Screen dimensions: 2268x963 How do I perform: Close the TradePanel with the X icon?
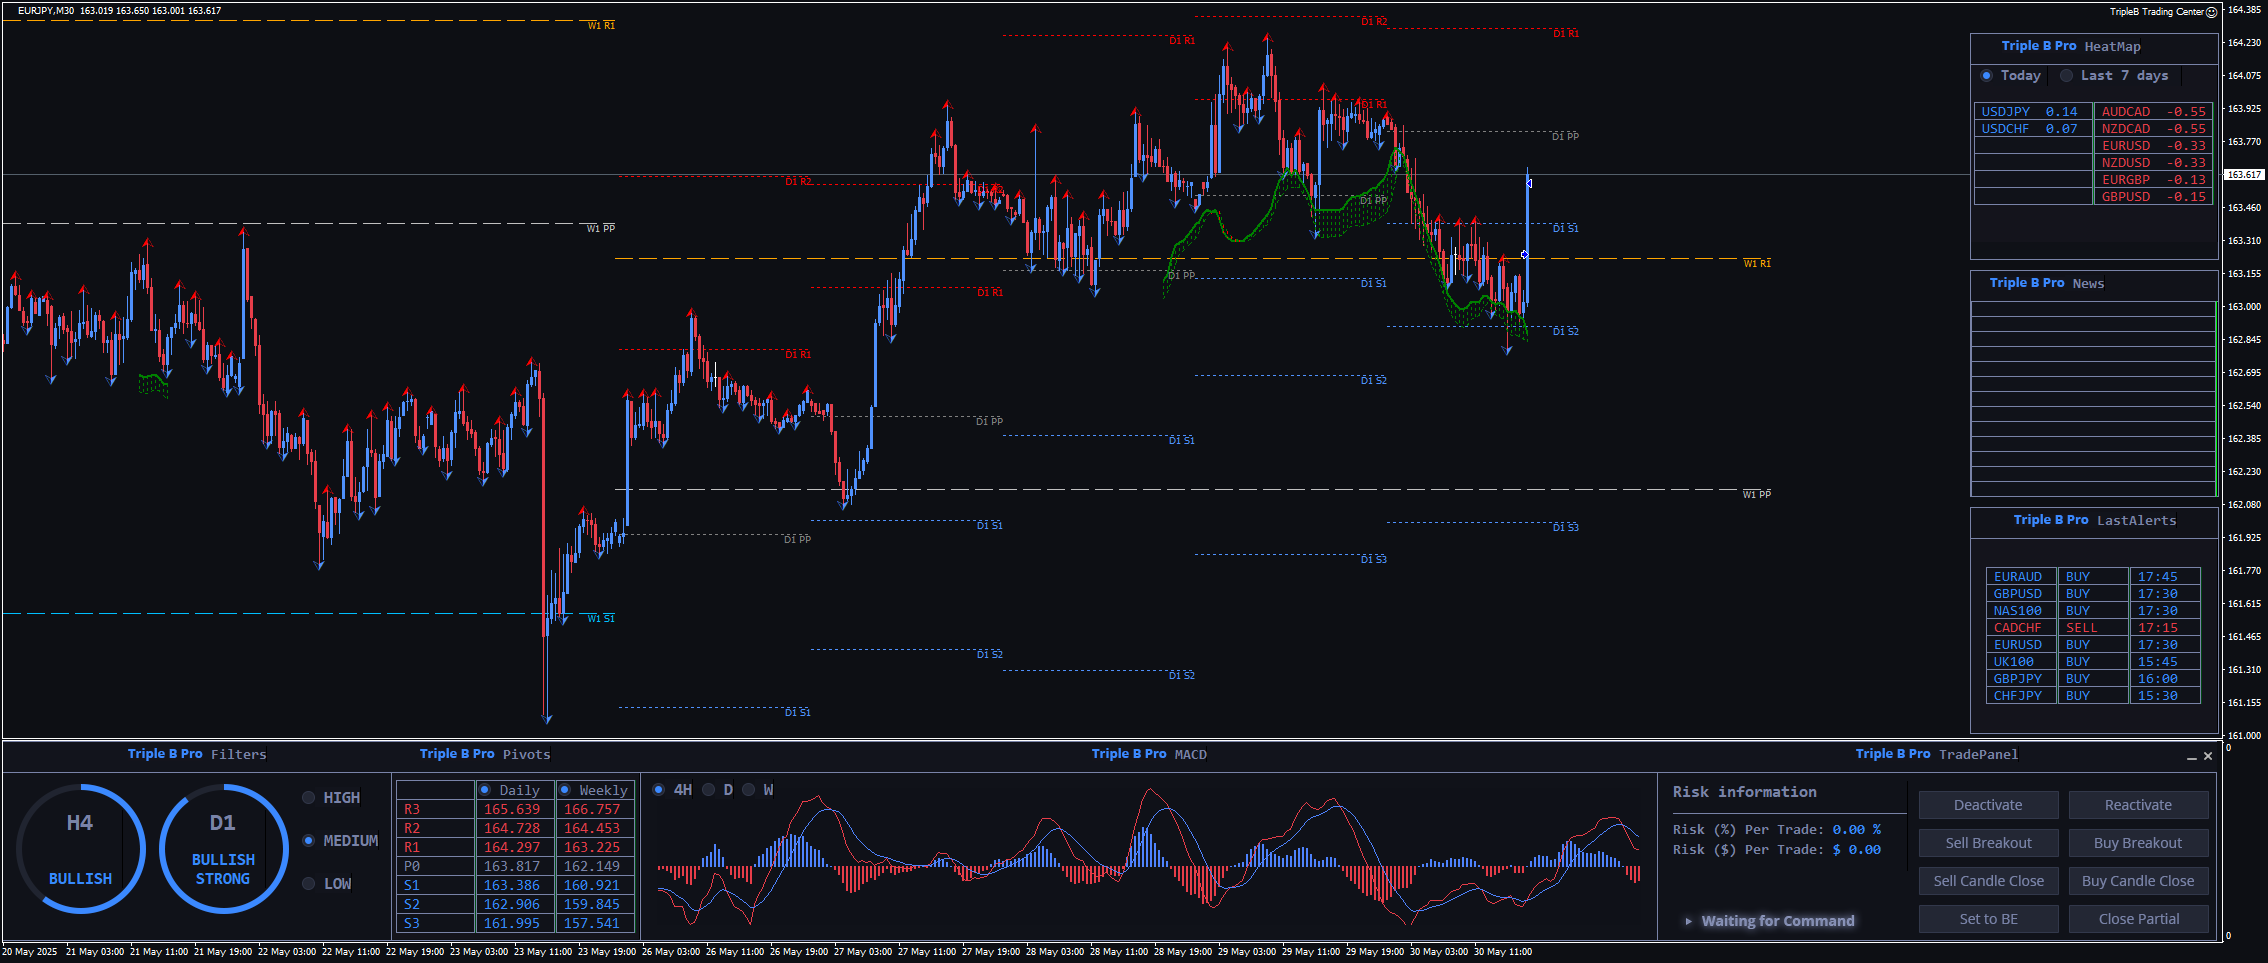2208,756
